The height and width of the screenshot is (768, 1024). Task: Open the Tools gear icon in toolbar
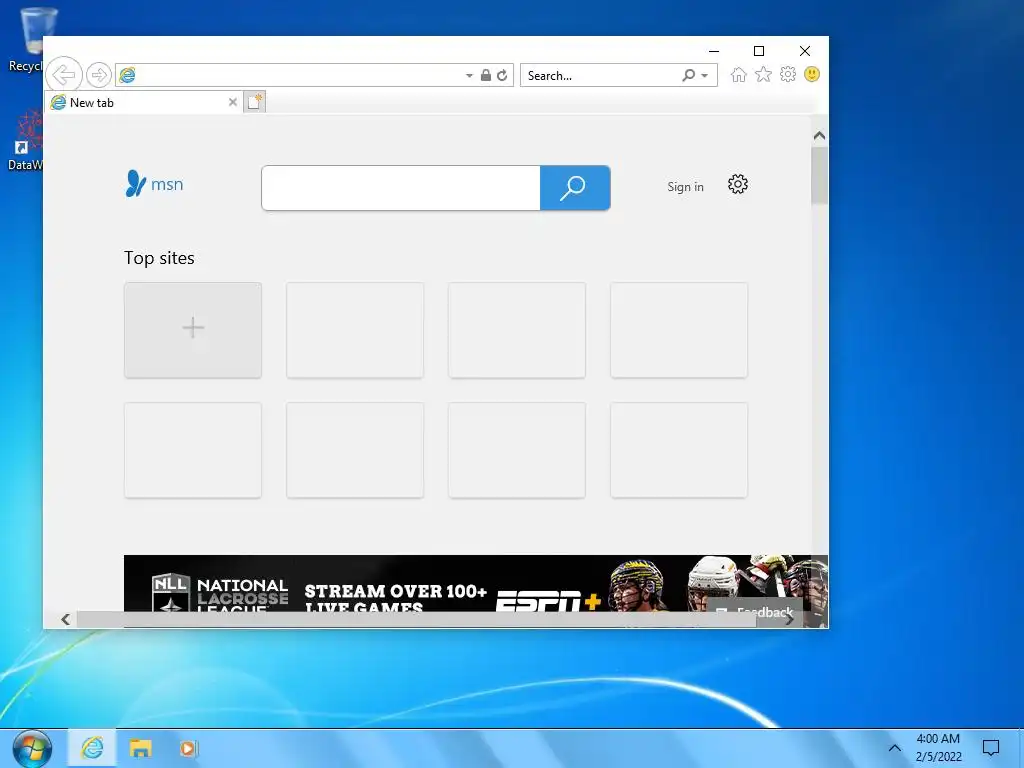[788, 74]
